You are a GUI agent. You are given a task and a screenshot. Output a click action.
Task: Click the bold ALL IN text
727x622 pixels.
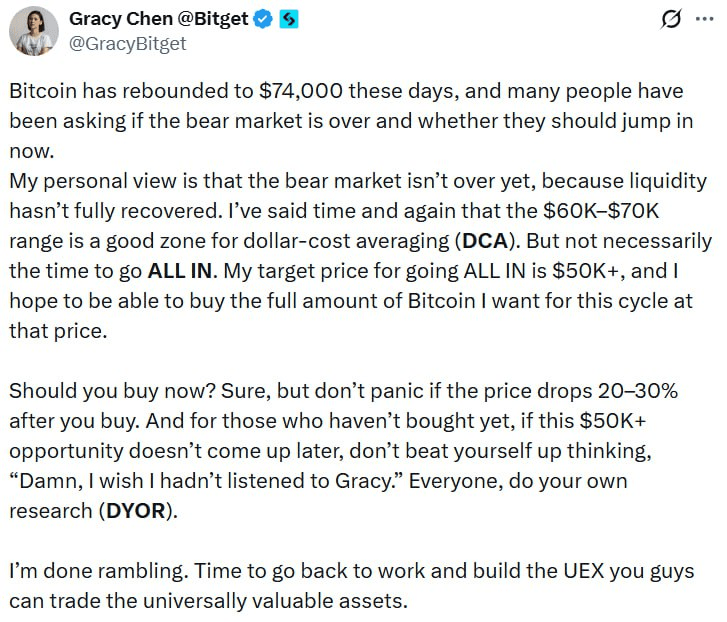pos(184,271)
